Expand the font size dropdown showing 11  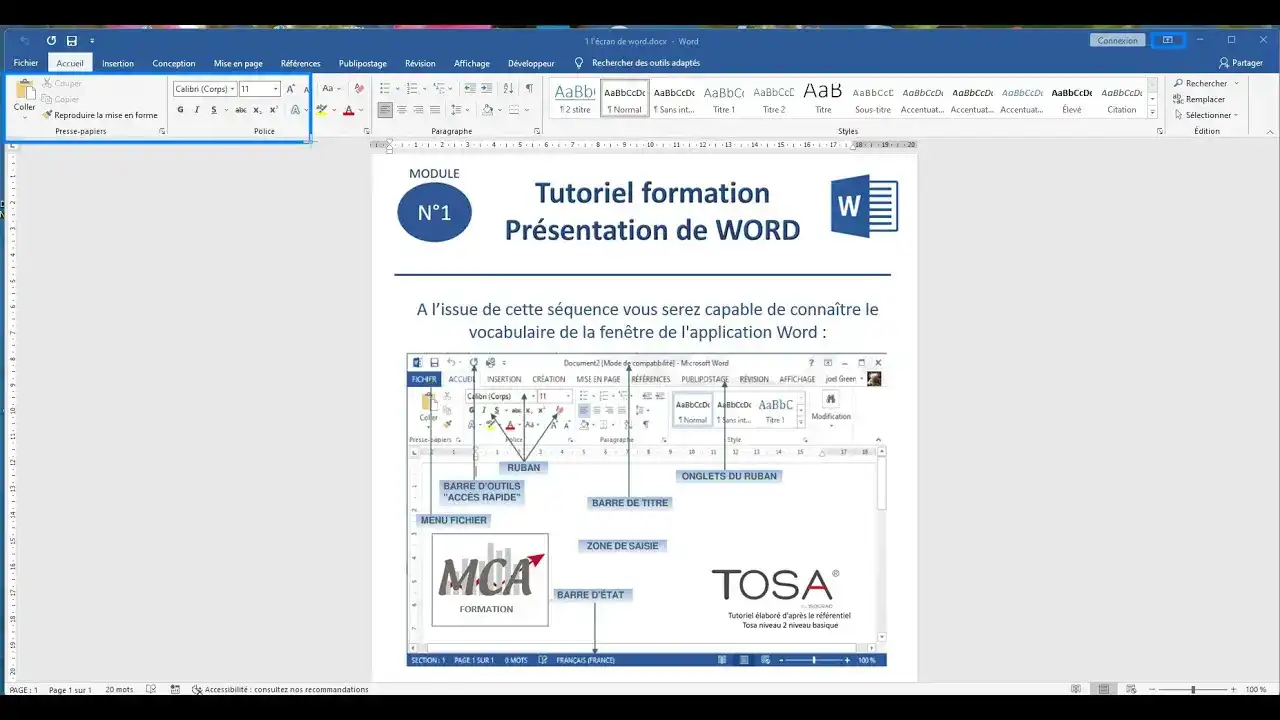pos(258,88)
